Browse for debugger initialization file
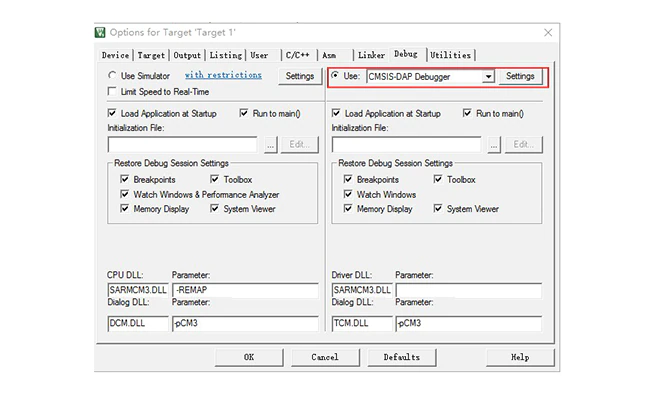652x404 pixels. pyautogui.click(x=494, y=145)
